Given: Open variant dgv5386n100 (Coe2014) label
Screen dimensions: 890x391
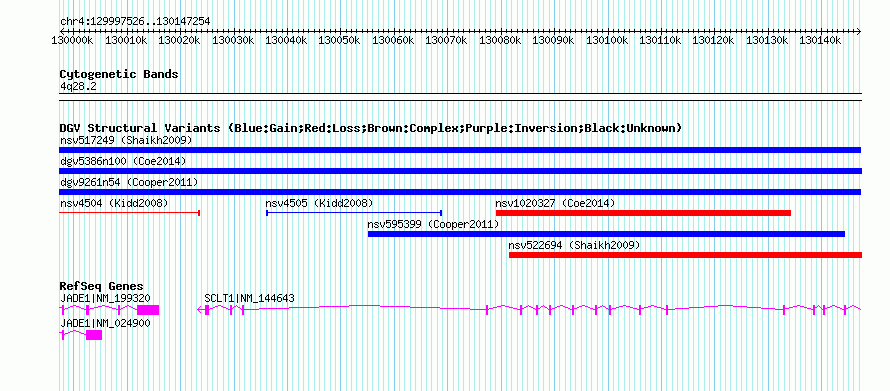Looking at the screenshot, I should tap(123, 161).
